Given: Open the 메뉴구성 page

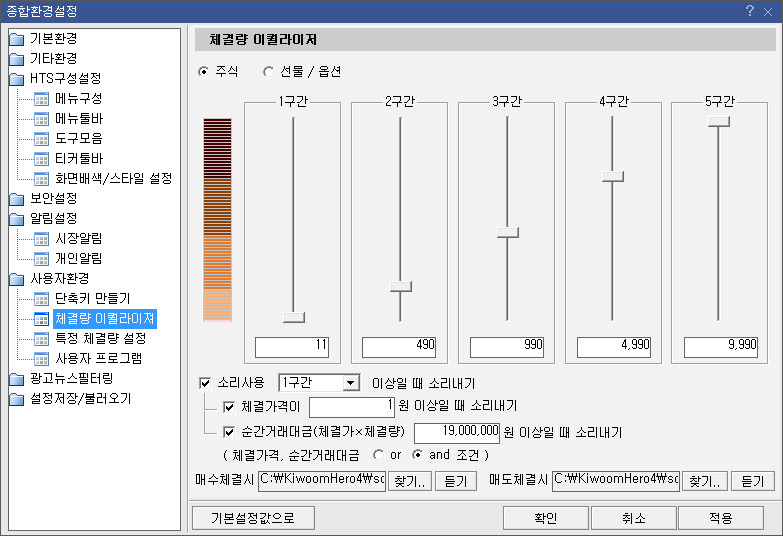Looking at the screenshot, I should 78,98.
